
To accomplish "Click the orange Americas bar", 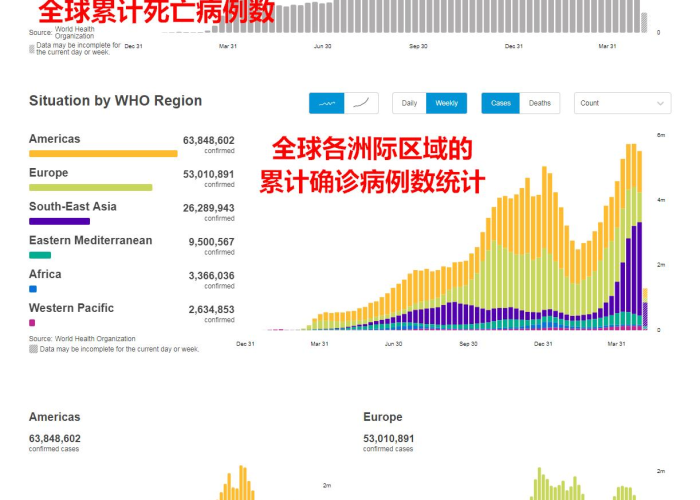I will click(x=103, y=154).
